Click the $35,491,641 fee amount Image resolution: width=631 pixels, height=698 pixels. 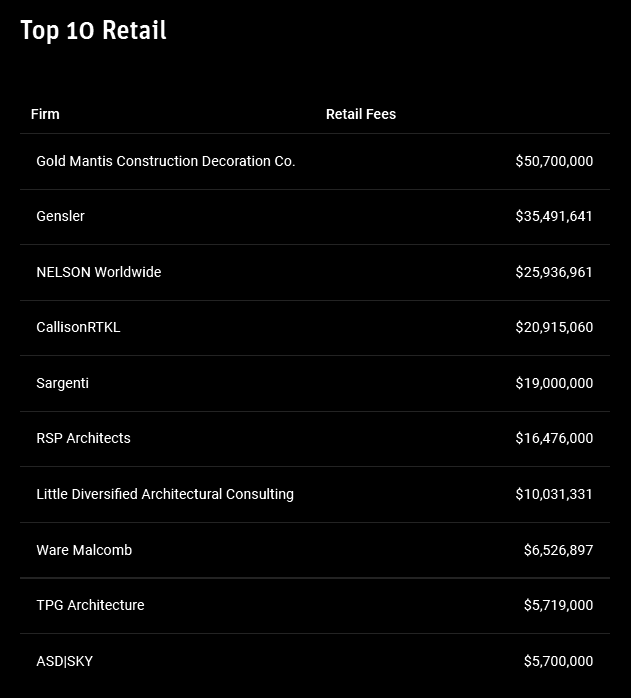click(554, 216)
